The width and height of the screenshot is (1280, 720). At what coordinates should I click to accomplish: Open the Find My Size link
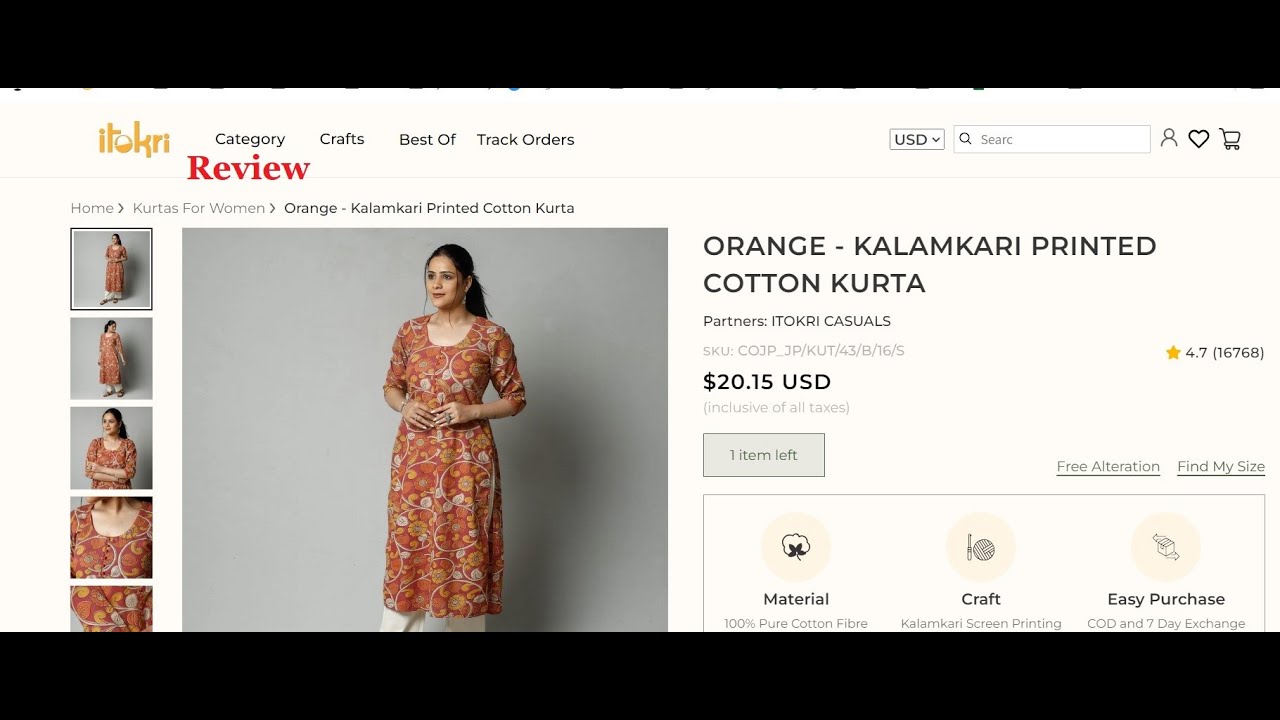tap(1221, 467)
